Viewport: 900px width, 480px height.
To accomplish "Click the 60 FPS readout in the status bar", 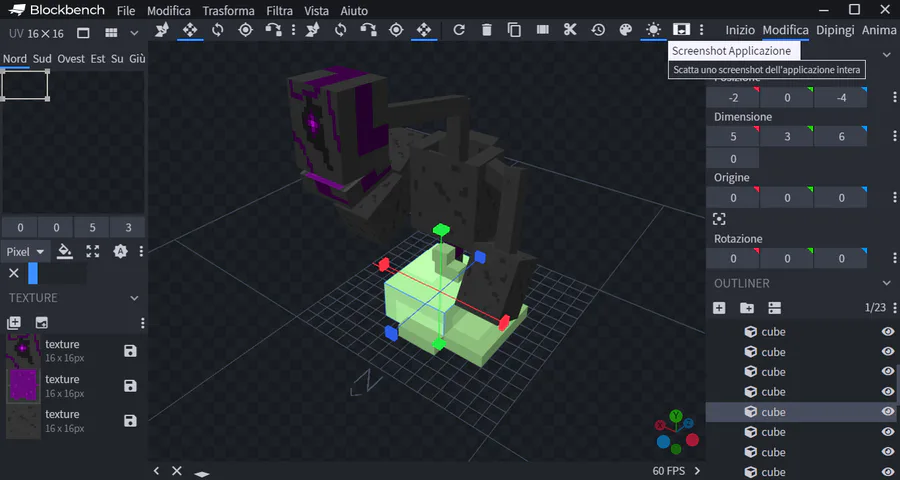I will [x=669, y=471].
